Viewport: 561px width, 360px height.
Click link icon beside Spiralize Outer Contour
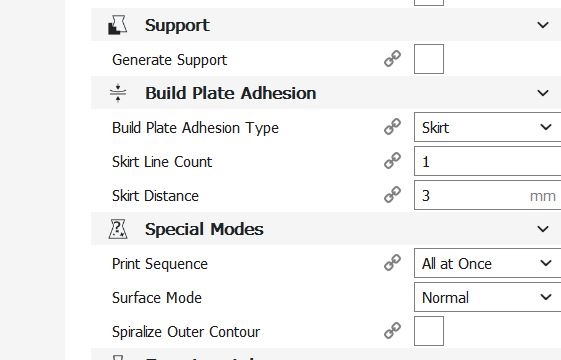pyautogui.click(x=392, y=331)
